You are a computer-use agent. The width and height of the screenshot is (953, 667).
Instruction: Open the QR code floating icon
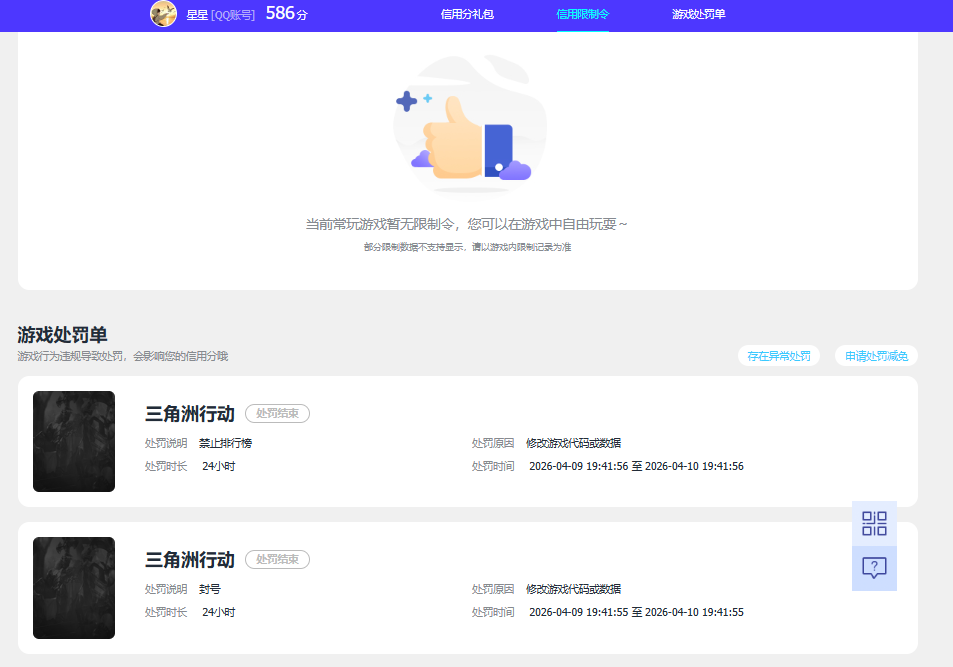click(x=874, y=524)
